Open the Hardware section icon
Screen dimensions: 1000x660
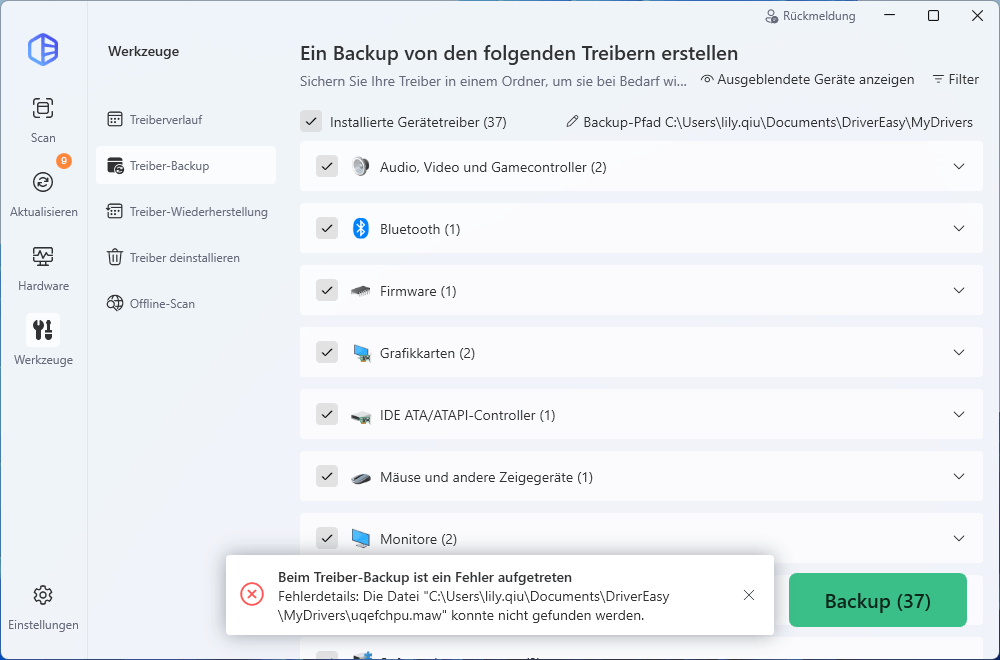coord(43,256)
